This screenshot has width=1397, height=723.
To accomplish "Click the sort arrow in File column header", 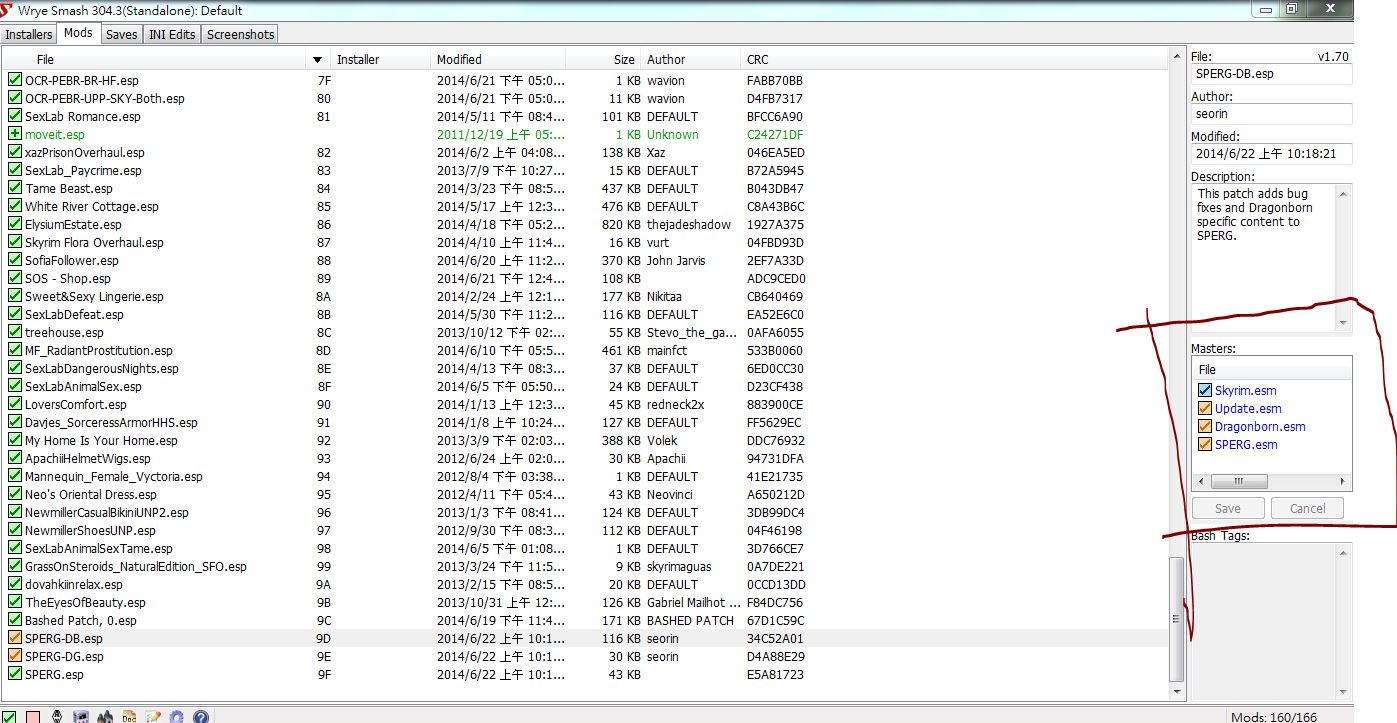I will coord(318,60).
